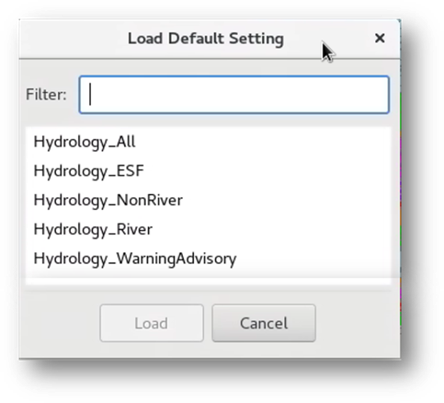
Task: Cancel loading a default setting
Action: pyautogui.click(x=264, y=323)
